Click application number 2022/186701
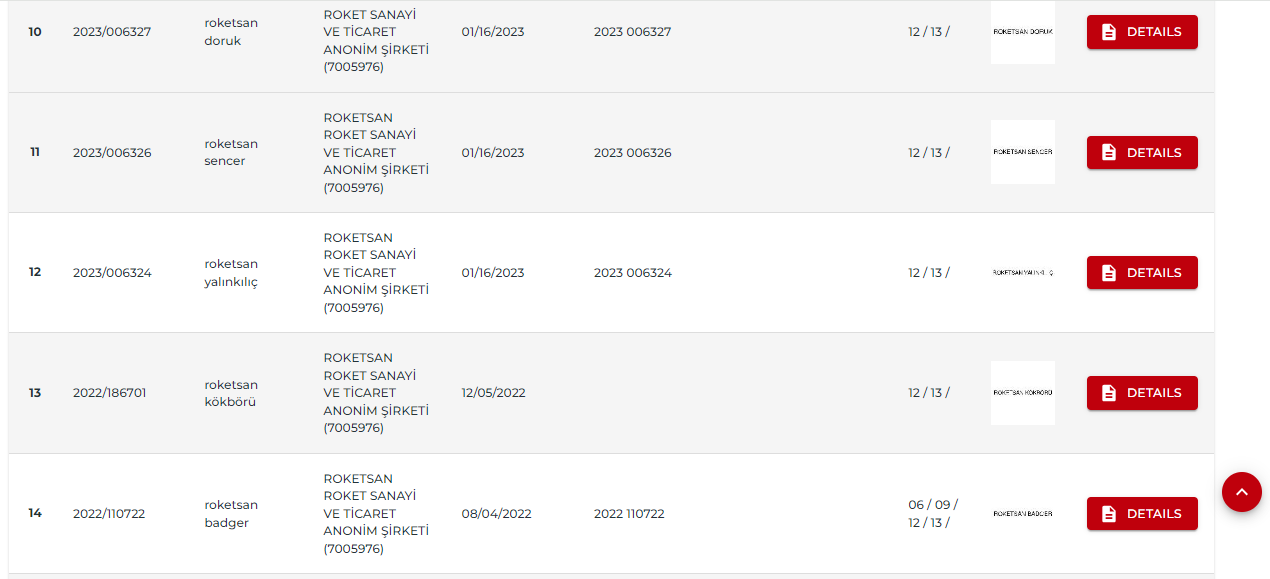Image resolution: width=1270 pixels, height=579 pixels. [109, 393]
